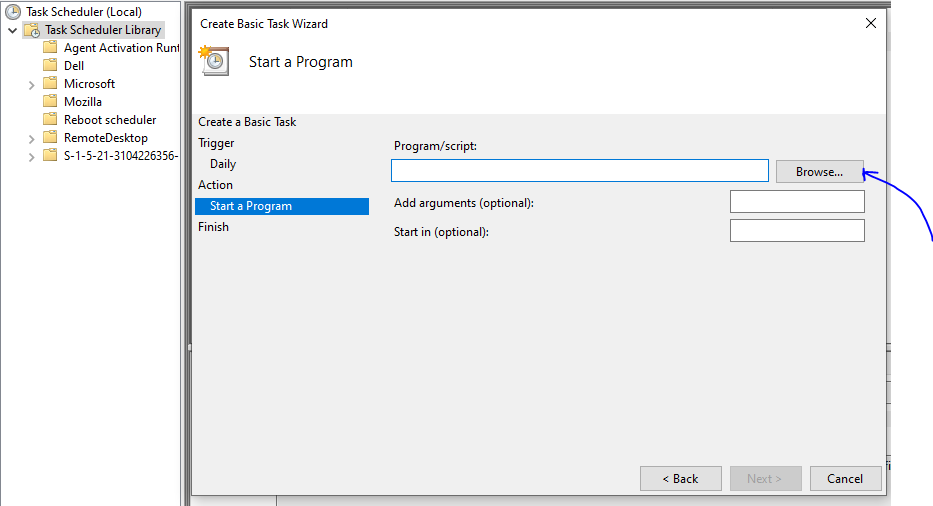Screen dimensions: 933x506
Task: Click the Add arguments optional field
Action: click(797, 202)
